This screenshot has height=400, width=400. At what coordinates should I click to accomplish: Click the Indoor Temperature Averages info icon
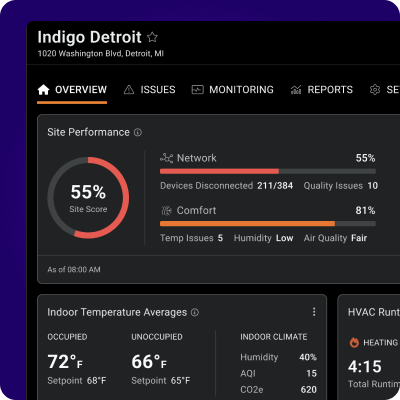click(195, 312)
